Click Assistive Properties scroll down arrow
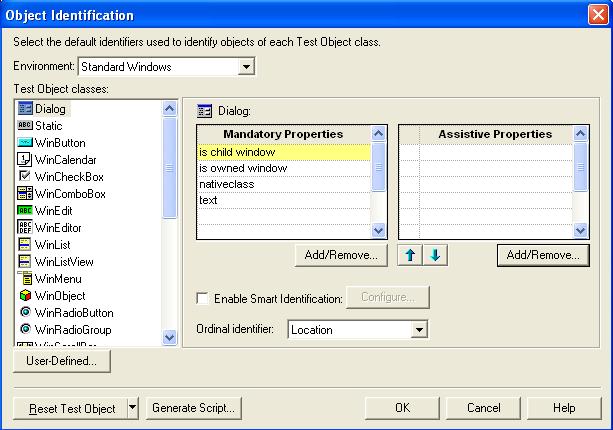Image resolution: width=613 pixels, height=430 pixels. 581,230
